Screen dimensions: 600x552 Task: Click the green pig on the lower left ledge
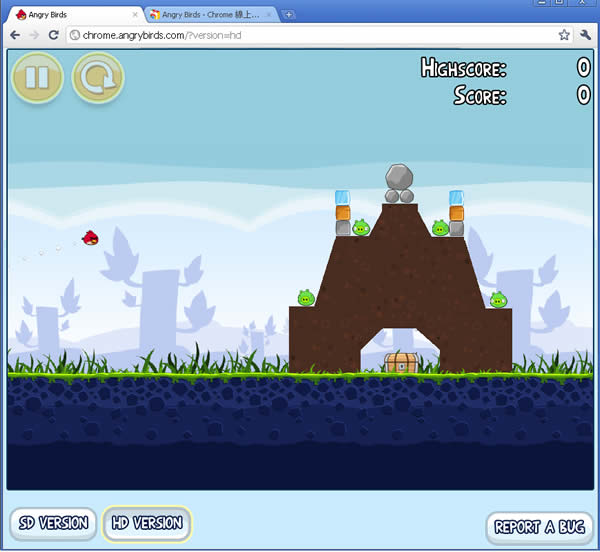point(306,298)
